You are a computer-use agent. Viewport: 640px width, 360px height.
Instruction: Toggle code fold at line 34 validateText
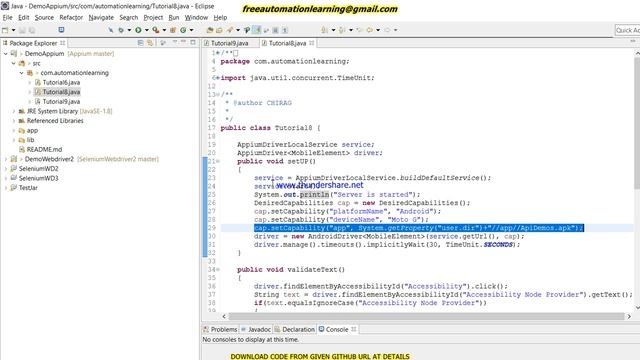218,269
